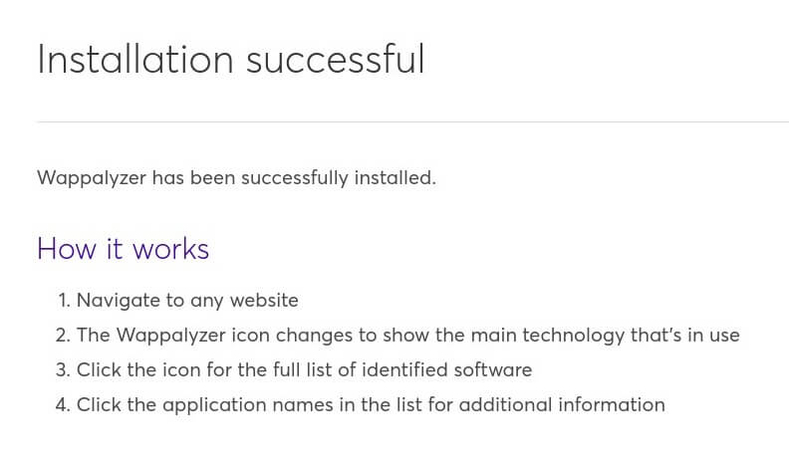Click list number "4." in the steps

click(63, 405)
